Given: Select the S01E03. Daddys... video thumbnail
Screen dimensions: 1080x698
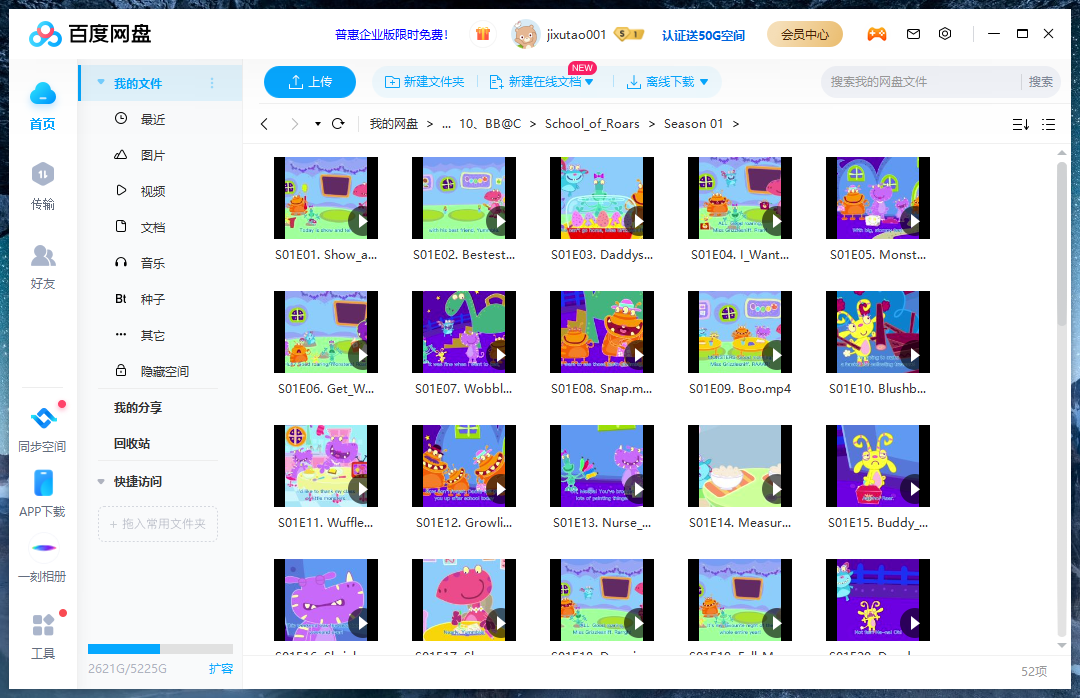Looking at the screenshot, I should click(x=602, y=198).
